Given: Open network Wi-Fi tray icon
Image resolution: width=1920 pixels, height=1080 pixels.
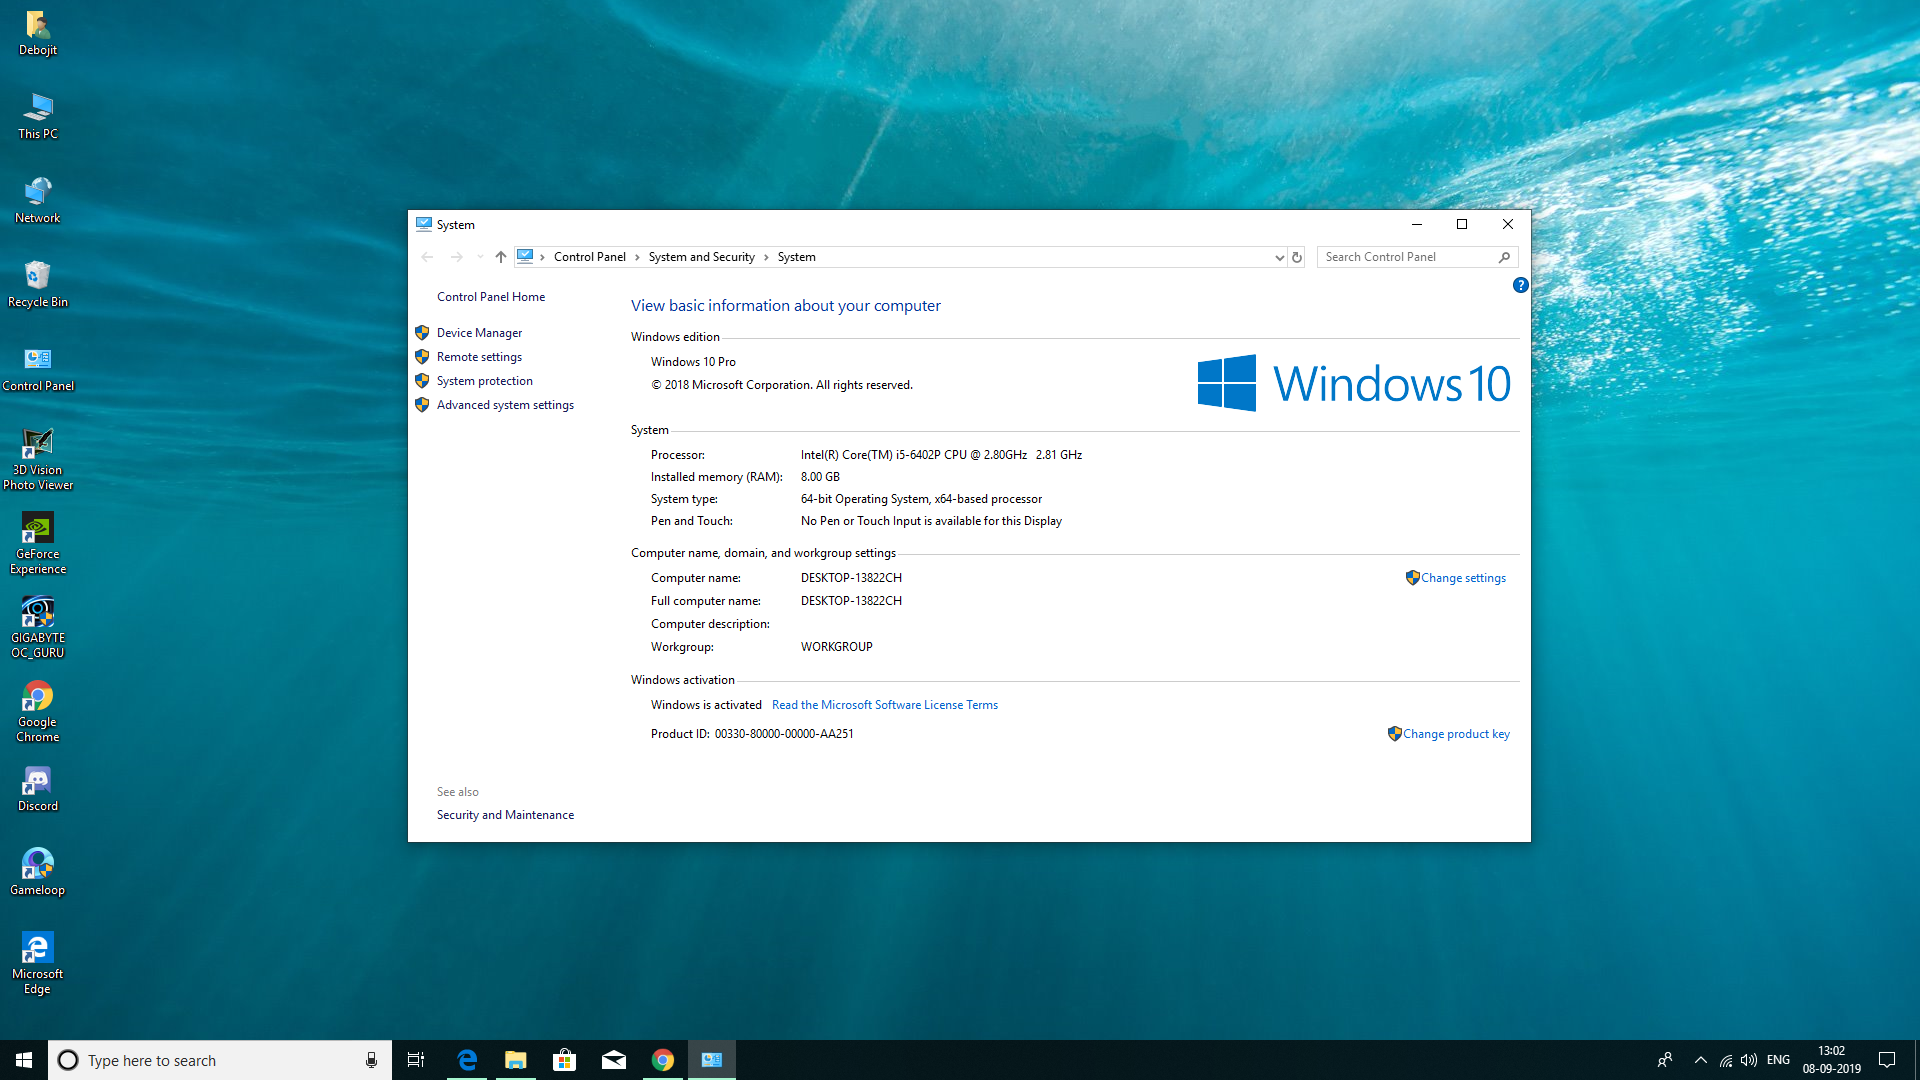Looking at the screenshot, I should pos(1726,1060).
